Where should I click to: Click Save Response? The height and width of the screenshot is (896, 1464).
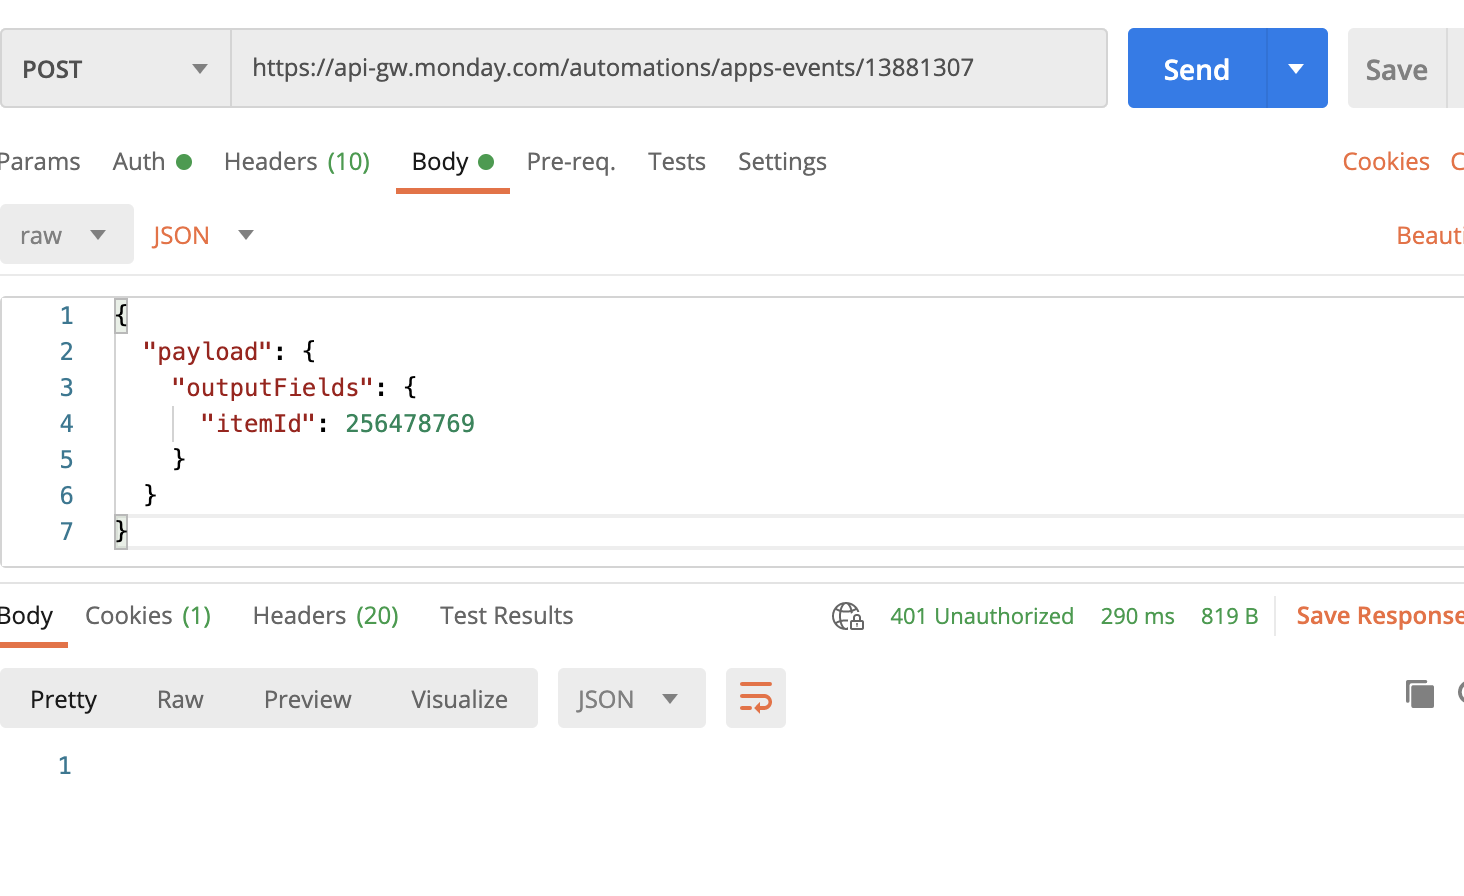(1380, 616)
